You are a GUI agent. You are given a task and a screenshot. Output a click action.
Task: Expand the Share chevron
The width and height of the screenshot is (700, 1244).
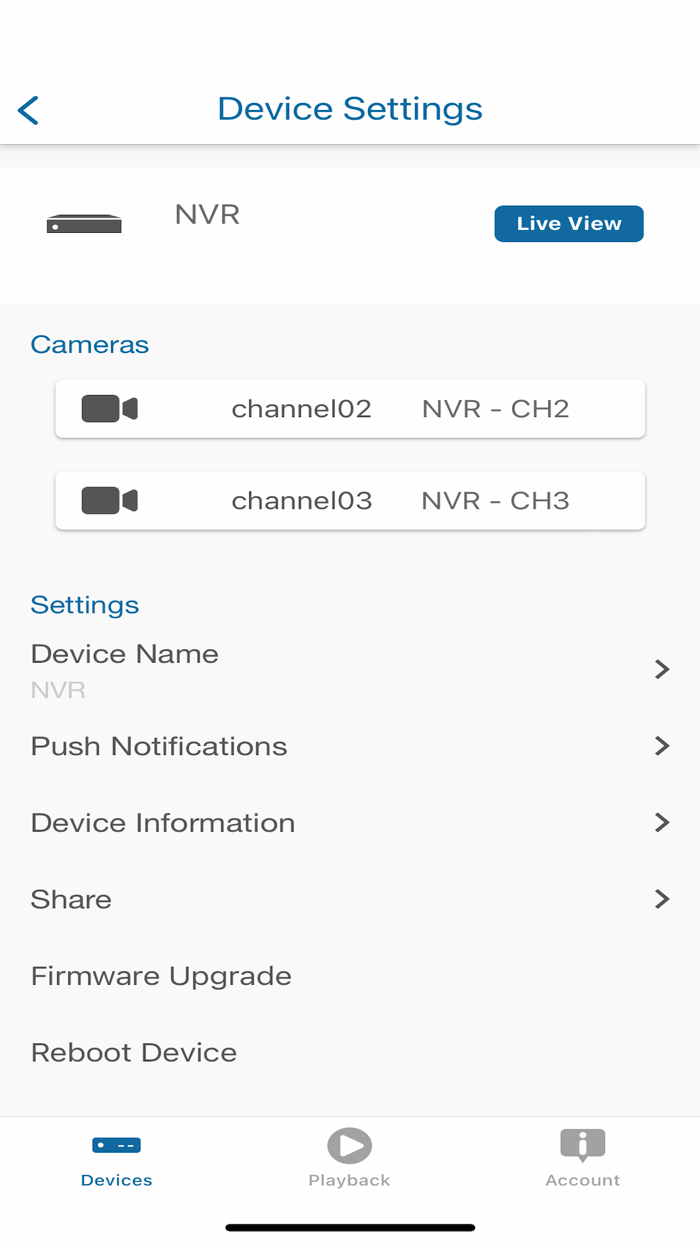pyautogui.click(x=661, y=899)
